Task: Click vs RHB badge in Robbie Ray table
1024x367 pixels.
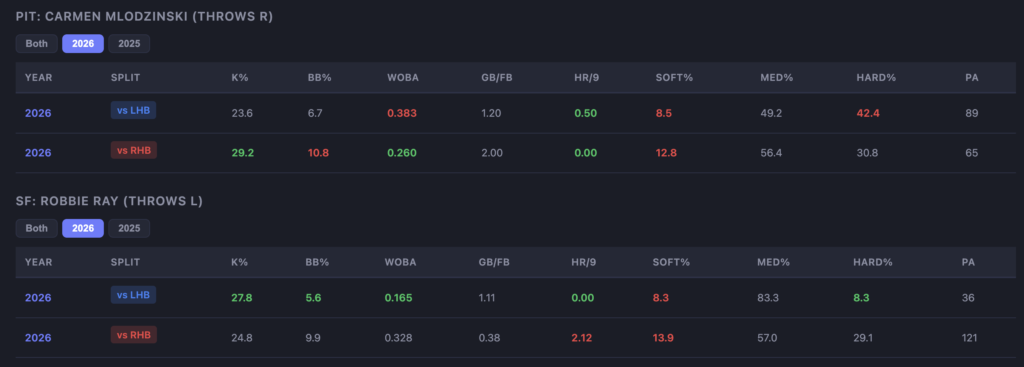Action: [134, 335]
